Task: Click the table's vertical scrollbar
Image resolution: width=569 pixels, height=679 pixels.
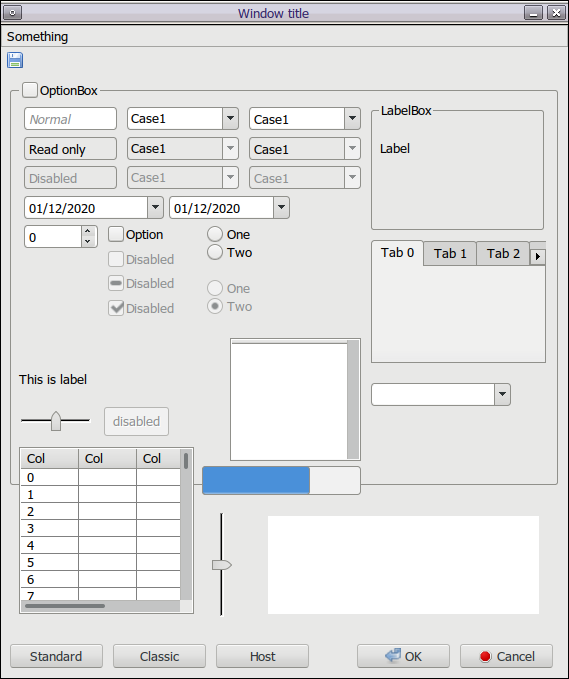Action: coord(186,525)
